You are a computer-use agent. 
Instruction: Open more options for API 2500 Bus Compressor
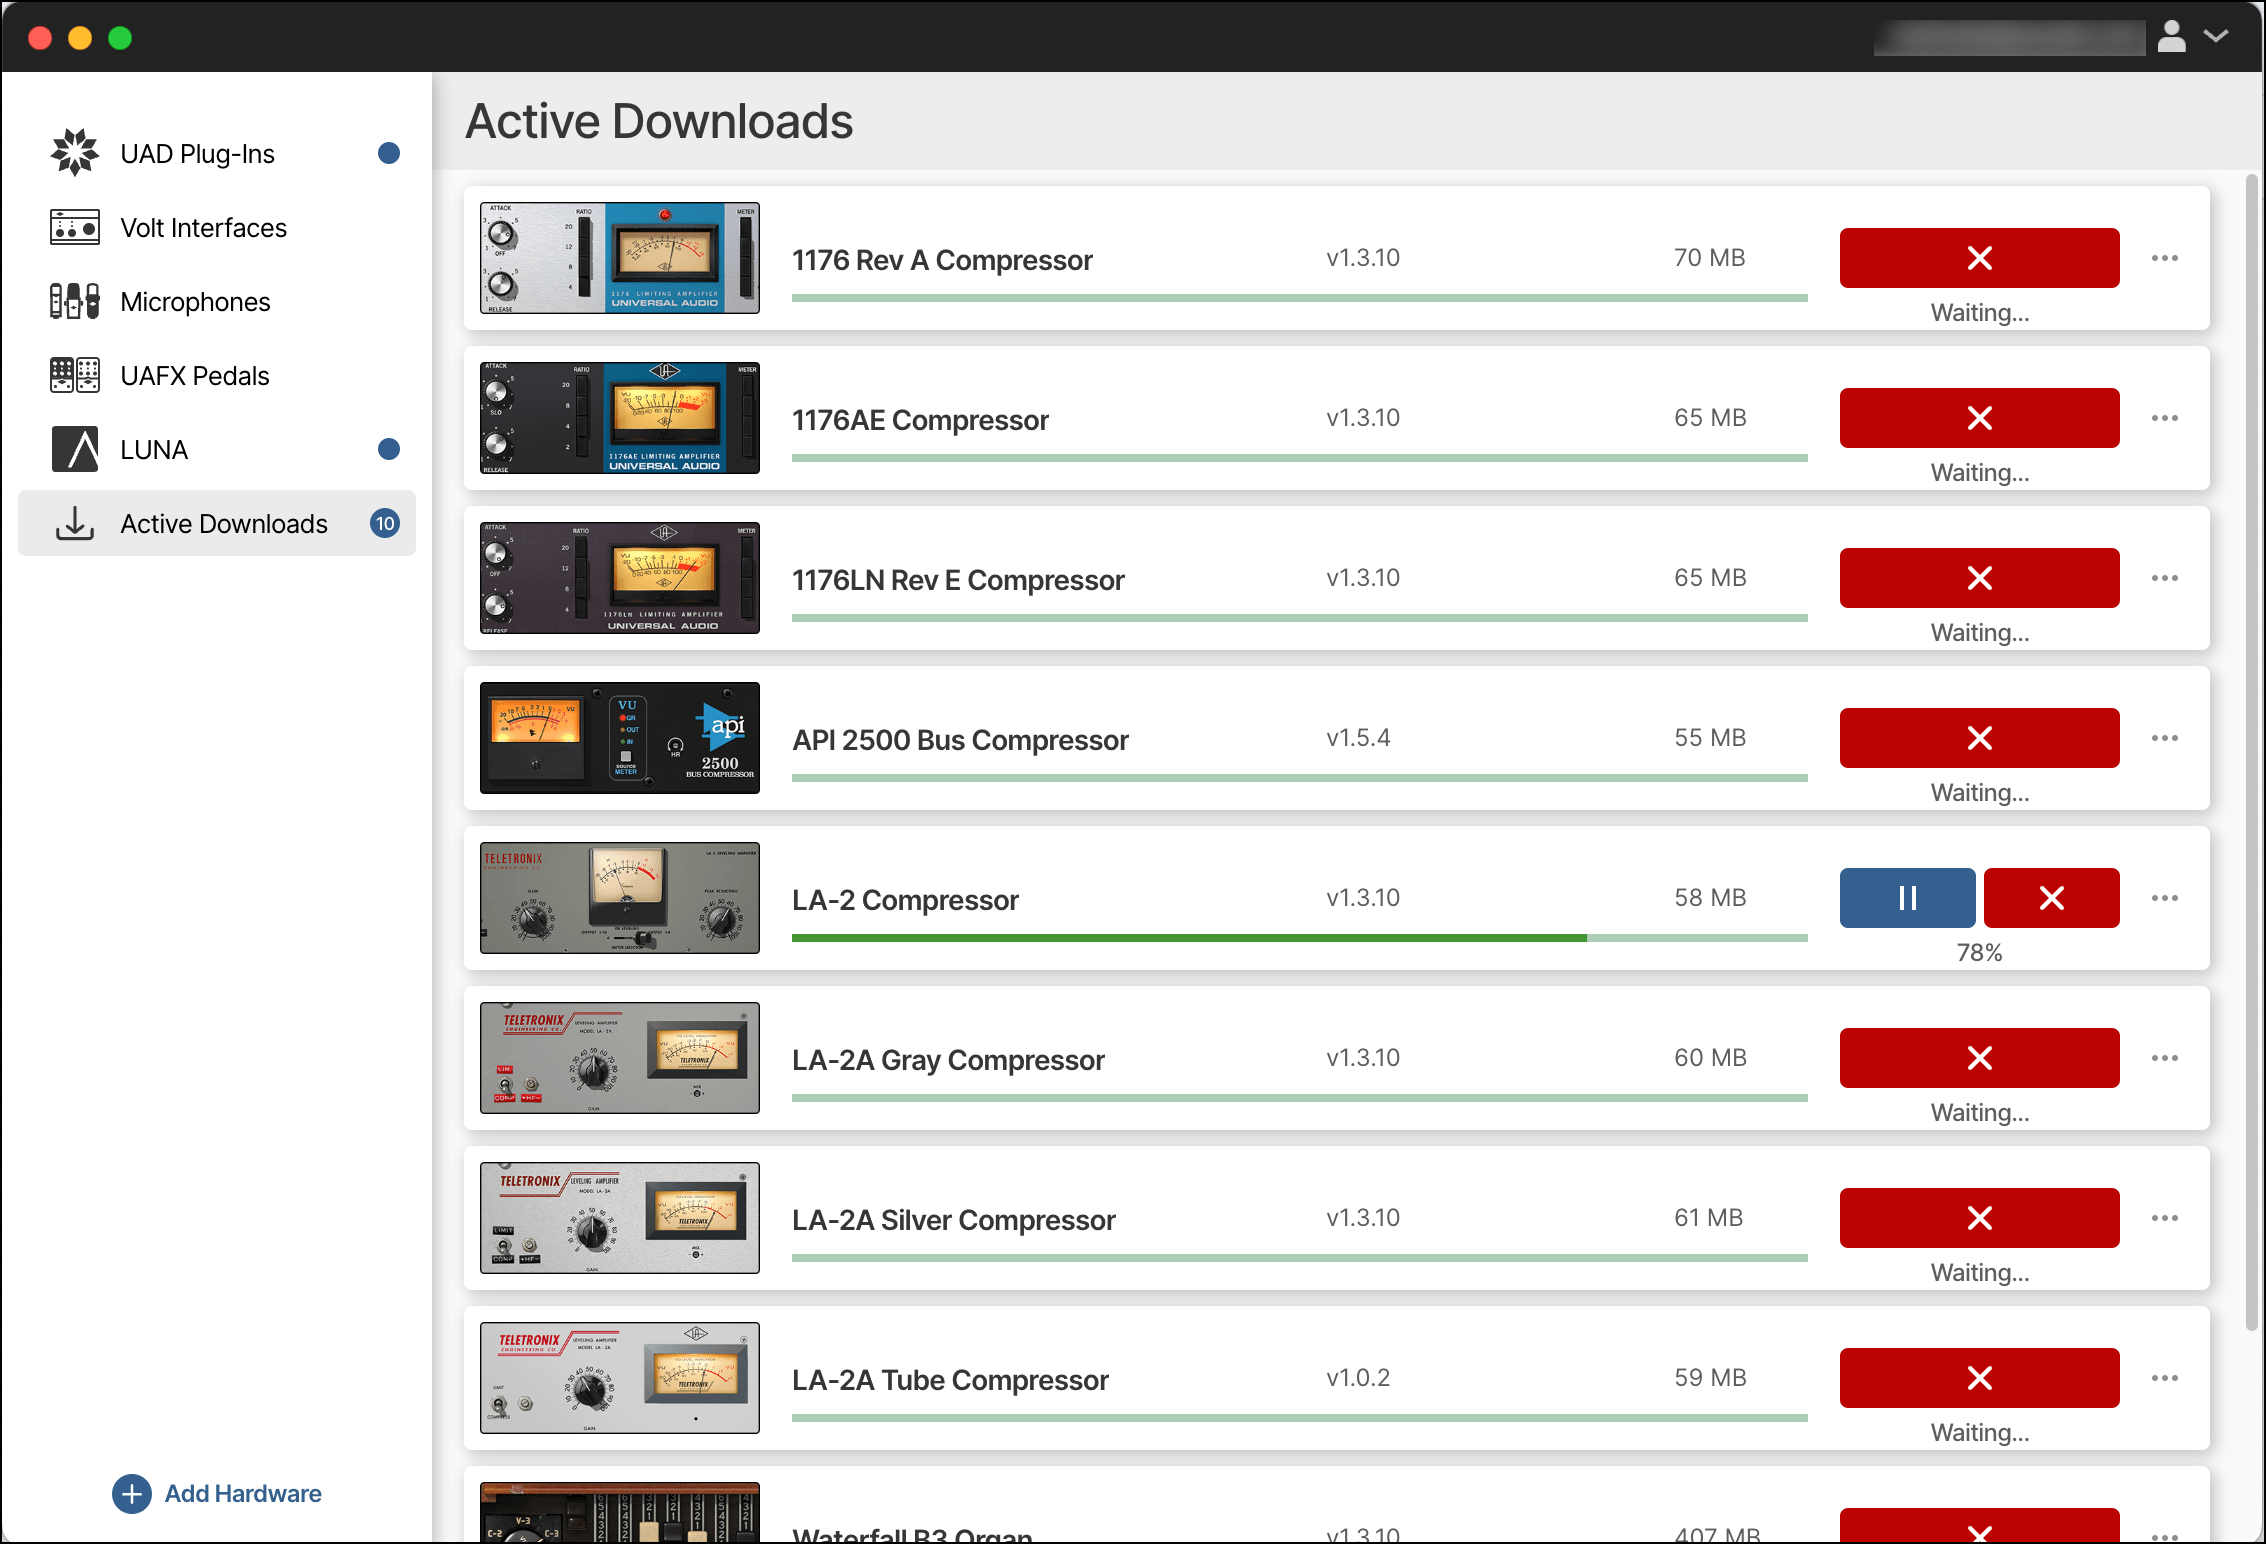[2165, 738]
